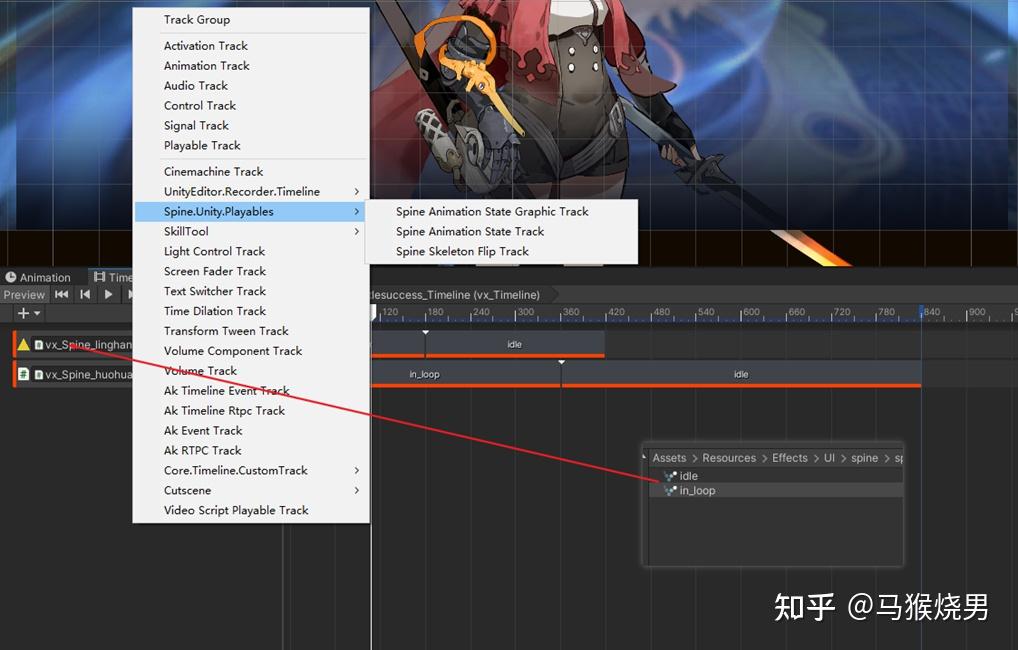The width and height of the screenshot is (1018, 650).
Task: Expand the Cutscene submenu arrow
Action: [356, 490]
